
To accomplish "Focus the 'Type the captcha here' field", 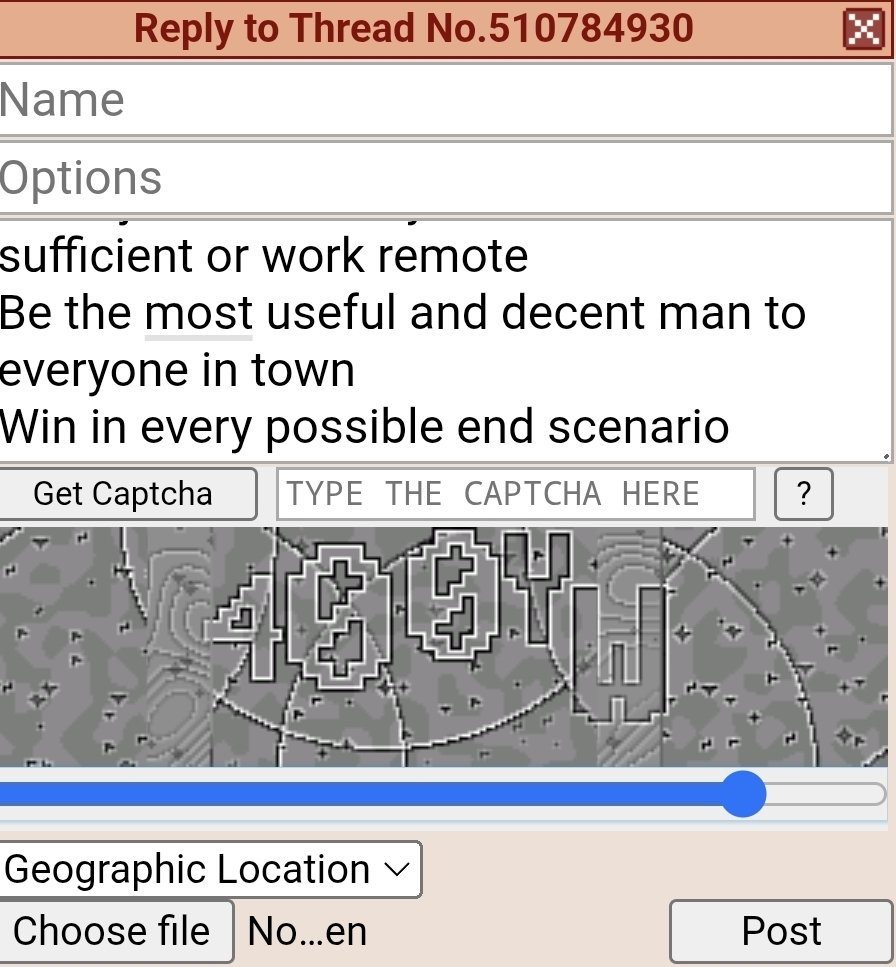I will [516, 494].
